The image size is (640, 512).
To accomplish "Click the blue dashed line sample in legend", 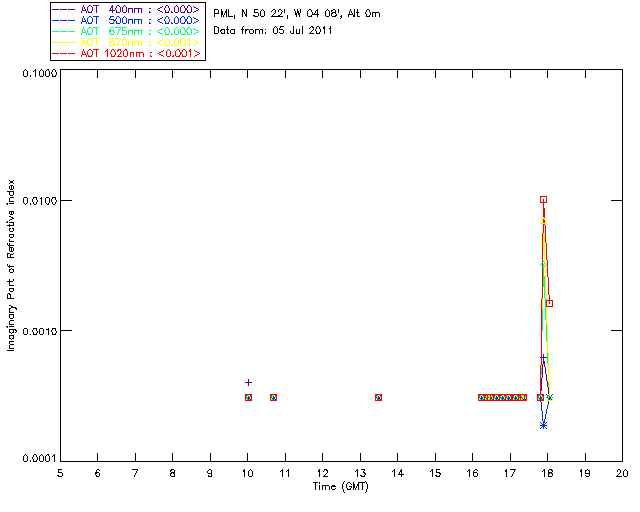I will (x=64, y=20).
